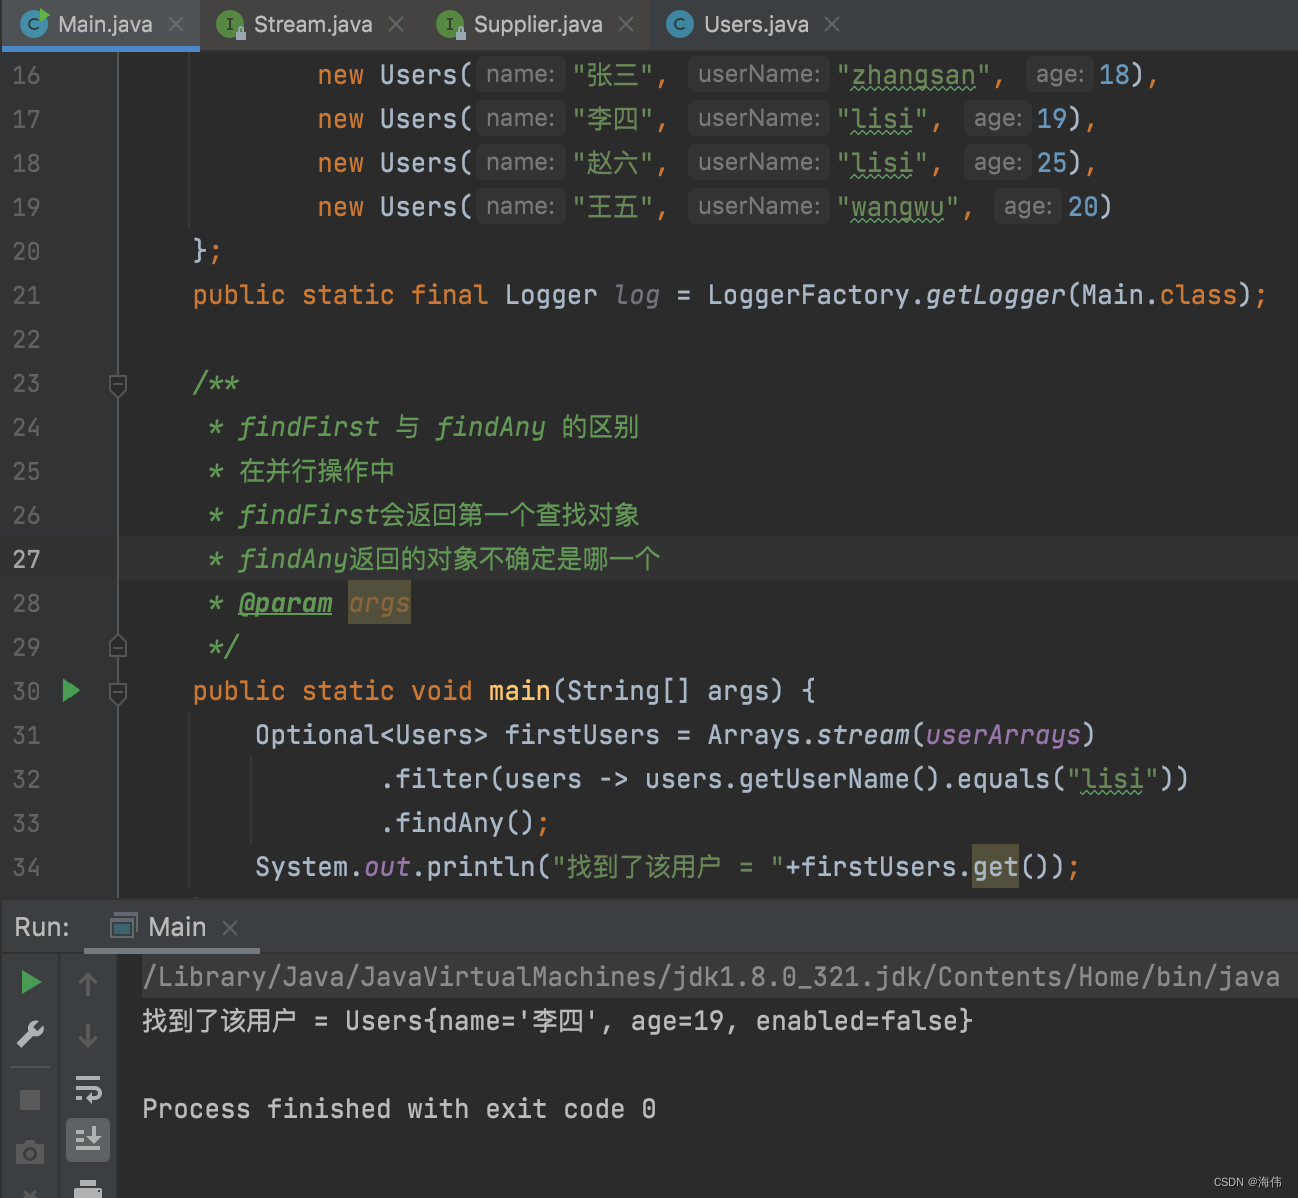Click the up arrow in console toolbar
The image size is (1298, 1198).
[x=88, y=984]
